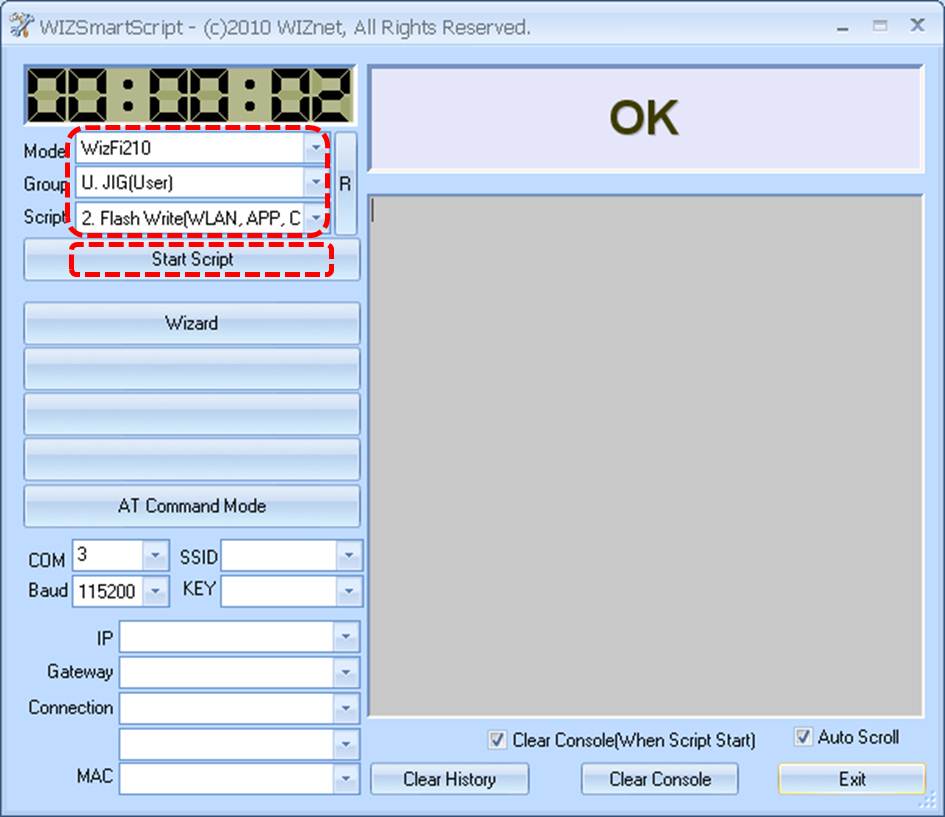Viewport: 945px width, 817px height.
Task: Exit the WIZSmartScript application
Action: 852,779
